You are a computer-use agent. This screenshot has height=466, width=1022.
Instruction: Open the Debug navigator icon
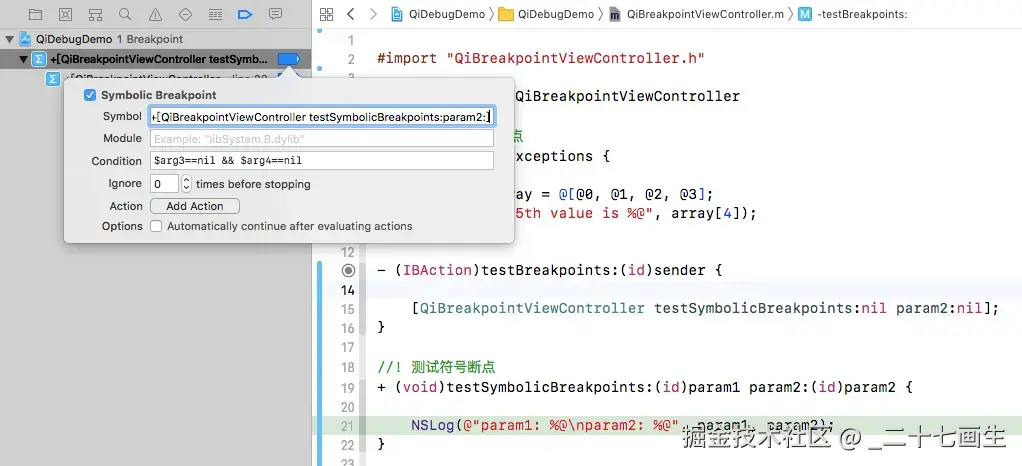215,14
